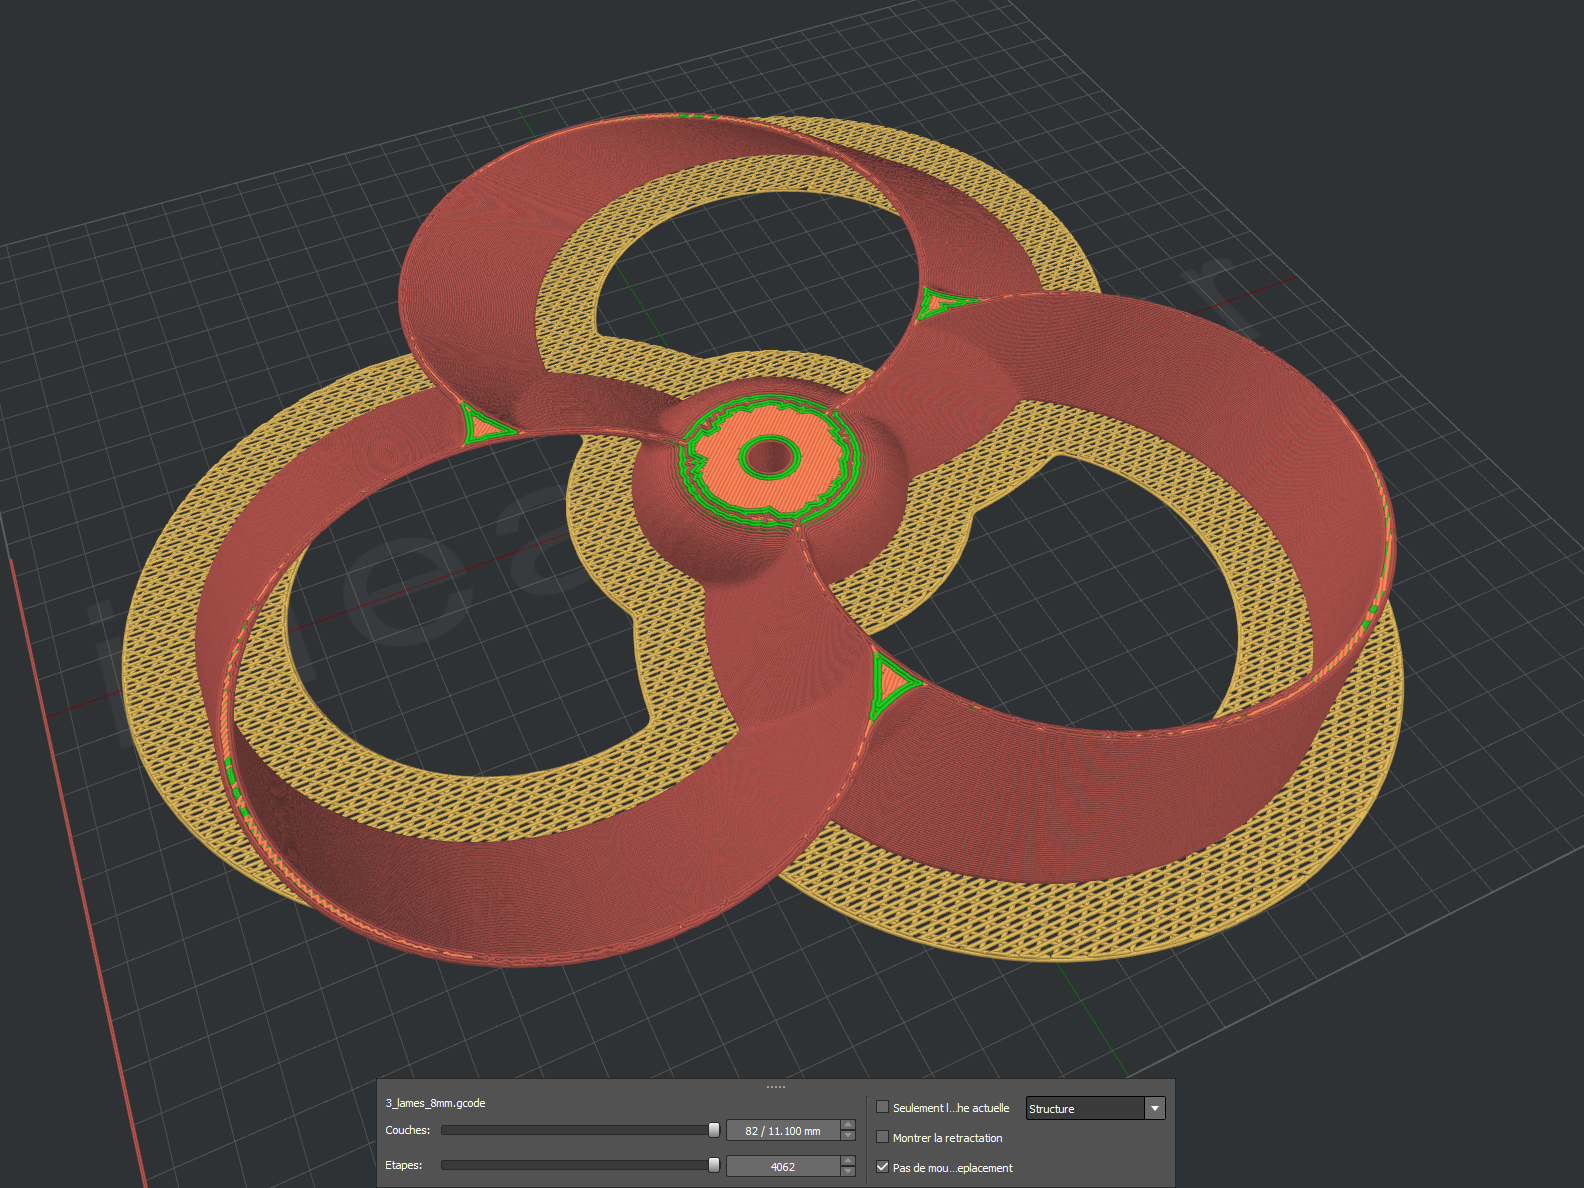Click the central hub hole of the propeller
Image resolution: width=1584 pixels, height=1188 pixels.
coord(769,458)
